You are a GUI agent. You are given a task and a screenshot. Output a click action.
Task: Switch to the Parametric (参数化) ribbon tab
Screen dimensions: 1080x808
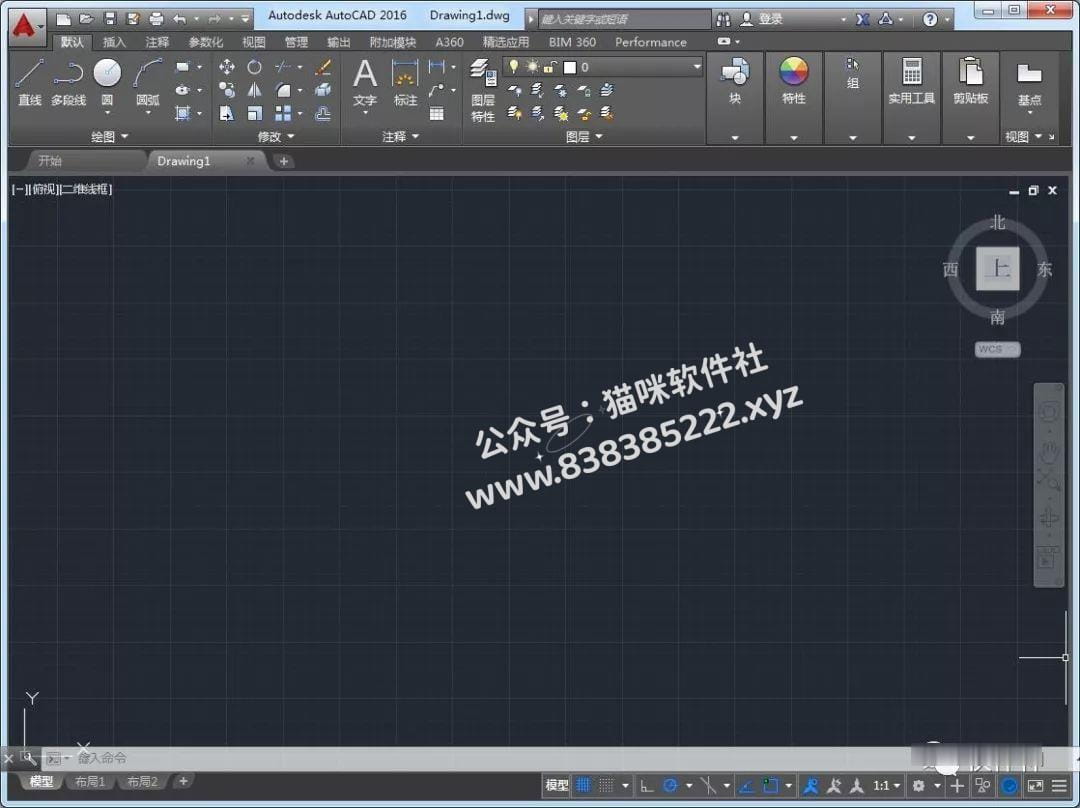(205, 42)
